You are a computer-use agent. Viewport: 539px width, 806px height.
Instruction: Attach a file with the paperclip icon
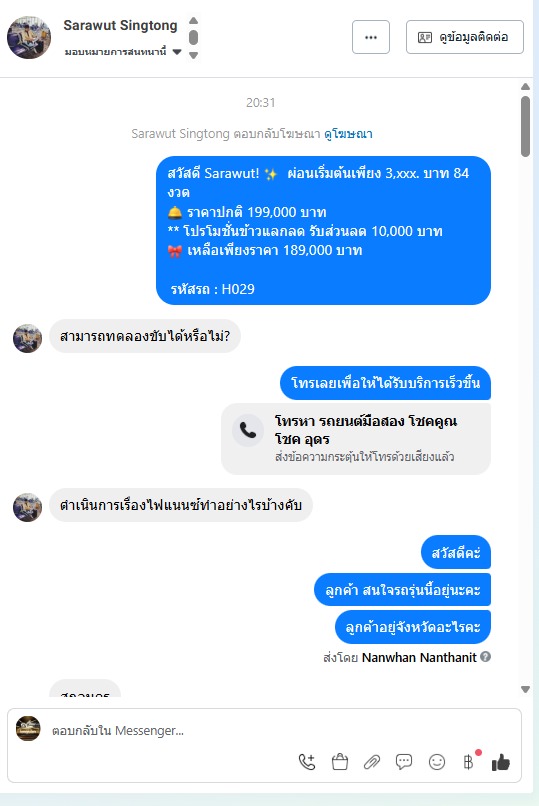pyautogui.click(x=371, y=762)
